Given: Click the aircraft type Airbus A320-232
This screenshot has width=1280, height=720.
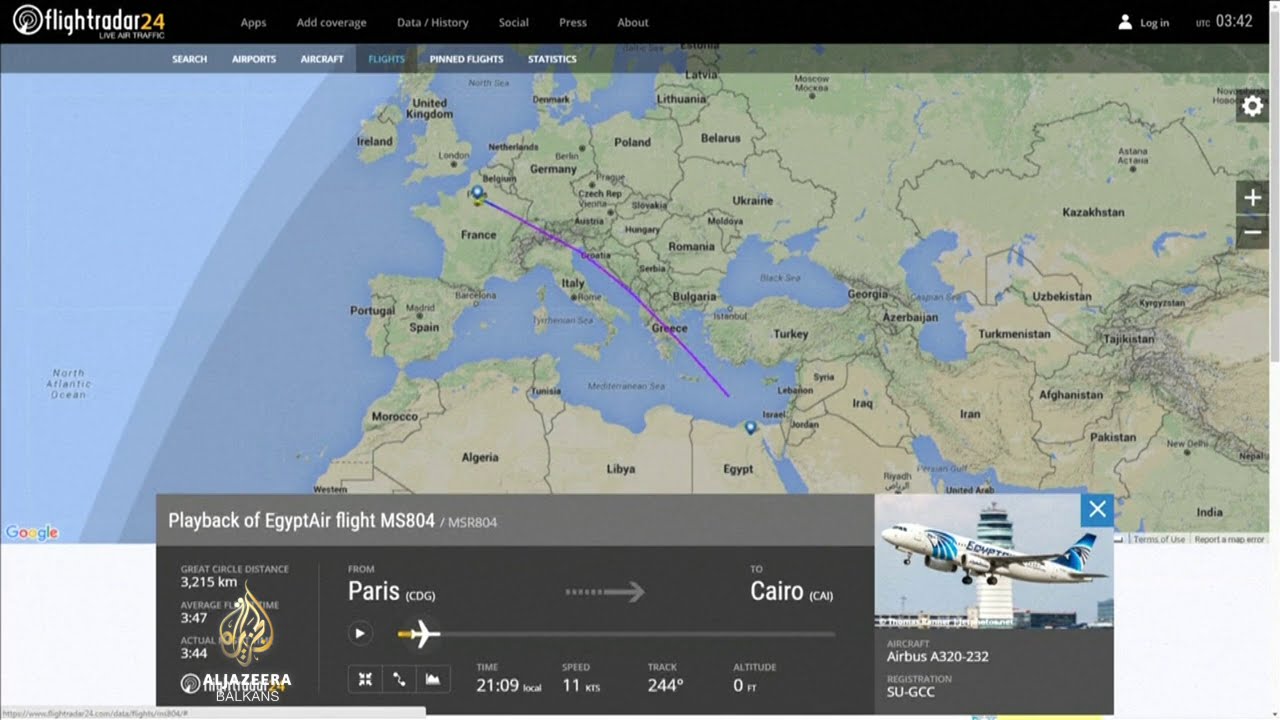Looking at the screenshot, I should click(x=938, y=657).
